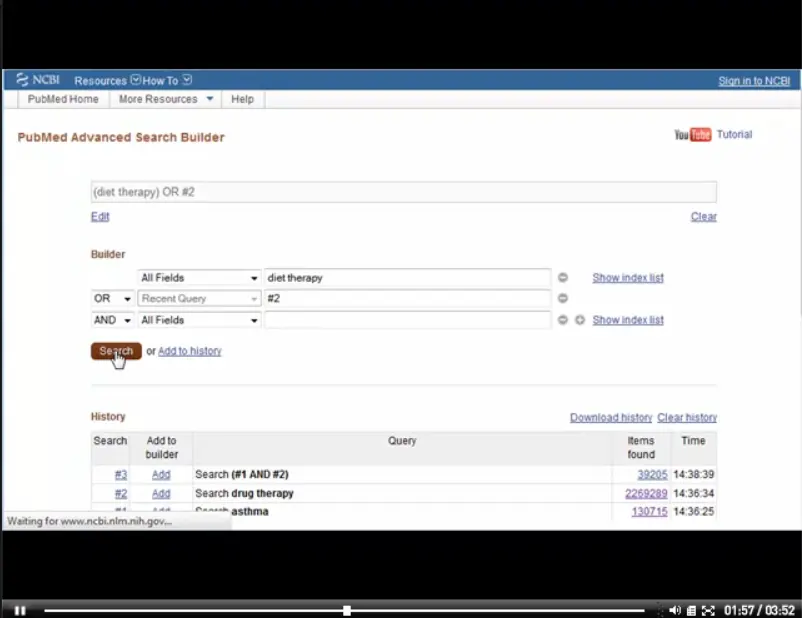Open the YouTube Tutorial icon

click(693, 135)
